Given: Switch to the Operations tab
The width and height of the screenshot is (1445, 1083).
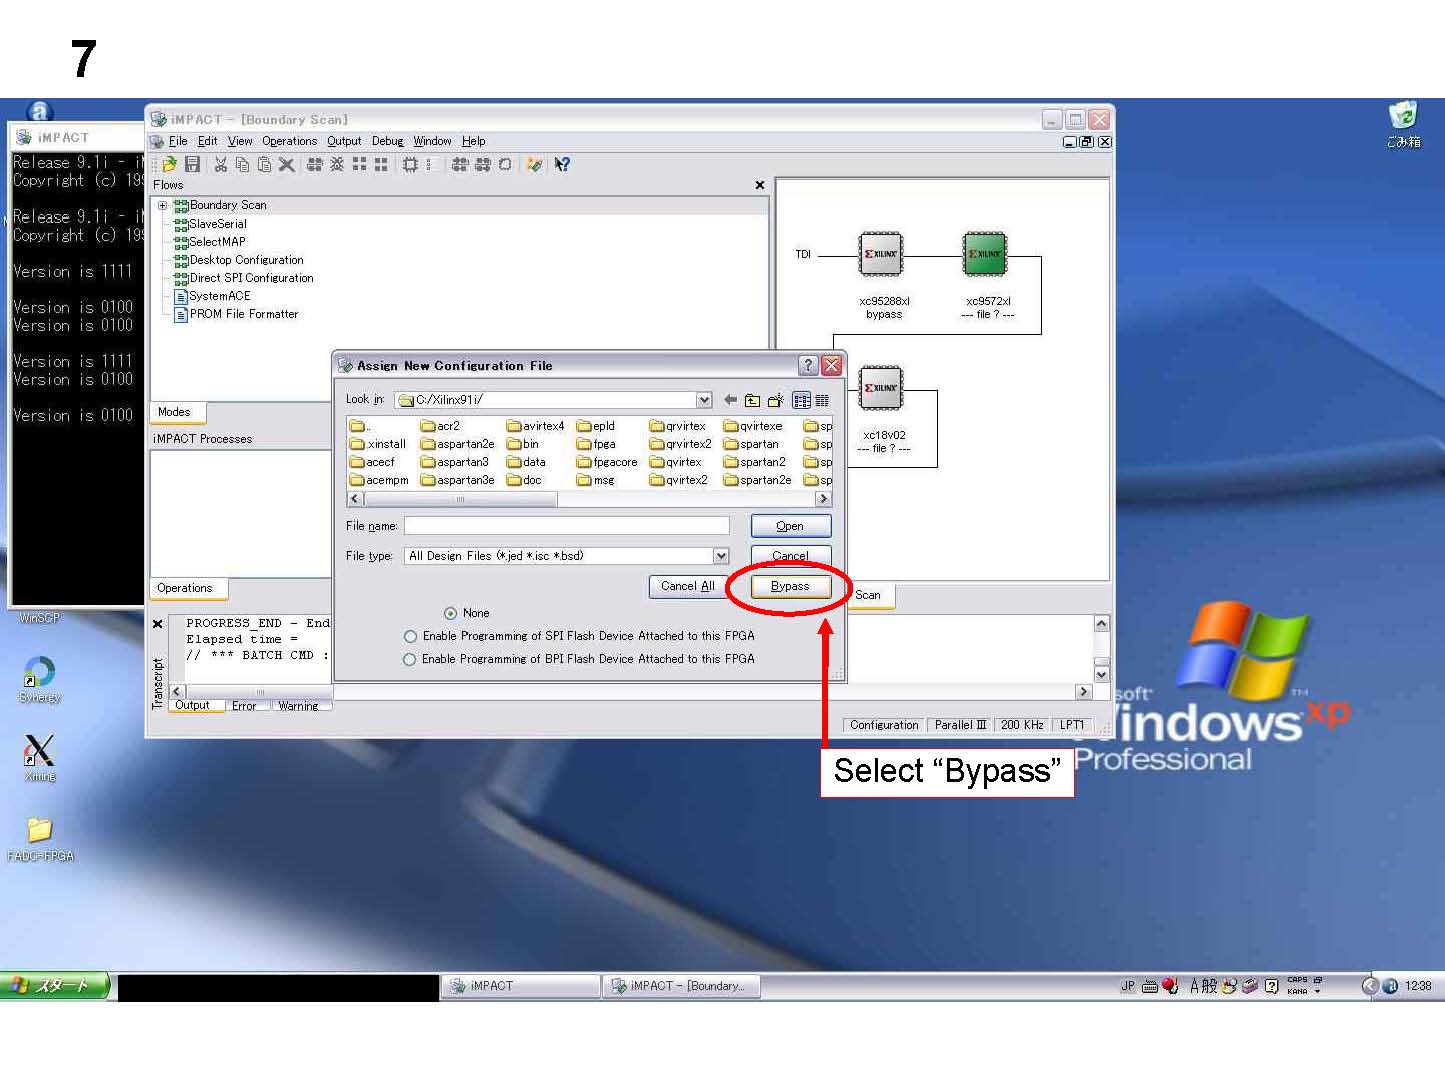Looking at the screenshot, I should (x=187, y=588).
